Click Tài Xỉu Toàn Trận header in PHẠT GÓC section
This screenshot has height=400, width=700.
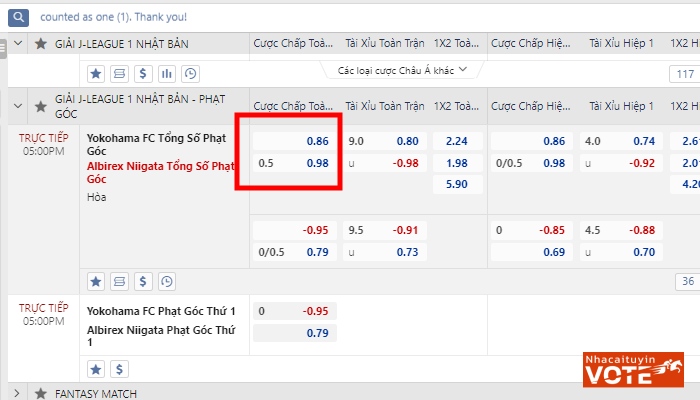[384, 106]
